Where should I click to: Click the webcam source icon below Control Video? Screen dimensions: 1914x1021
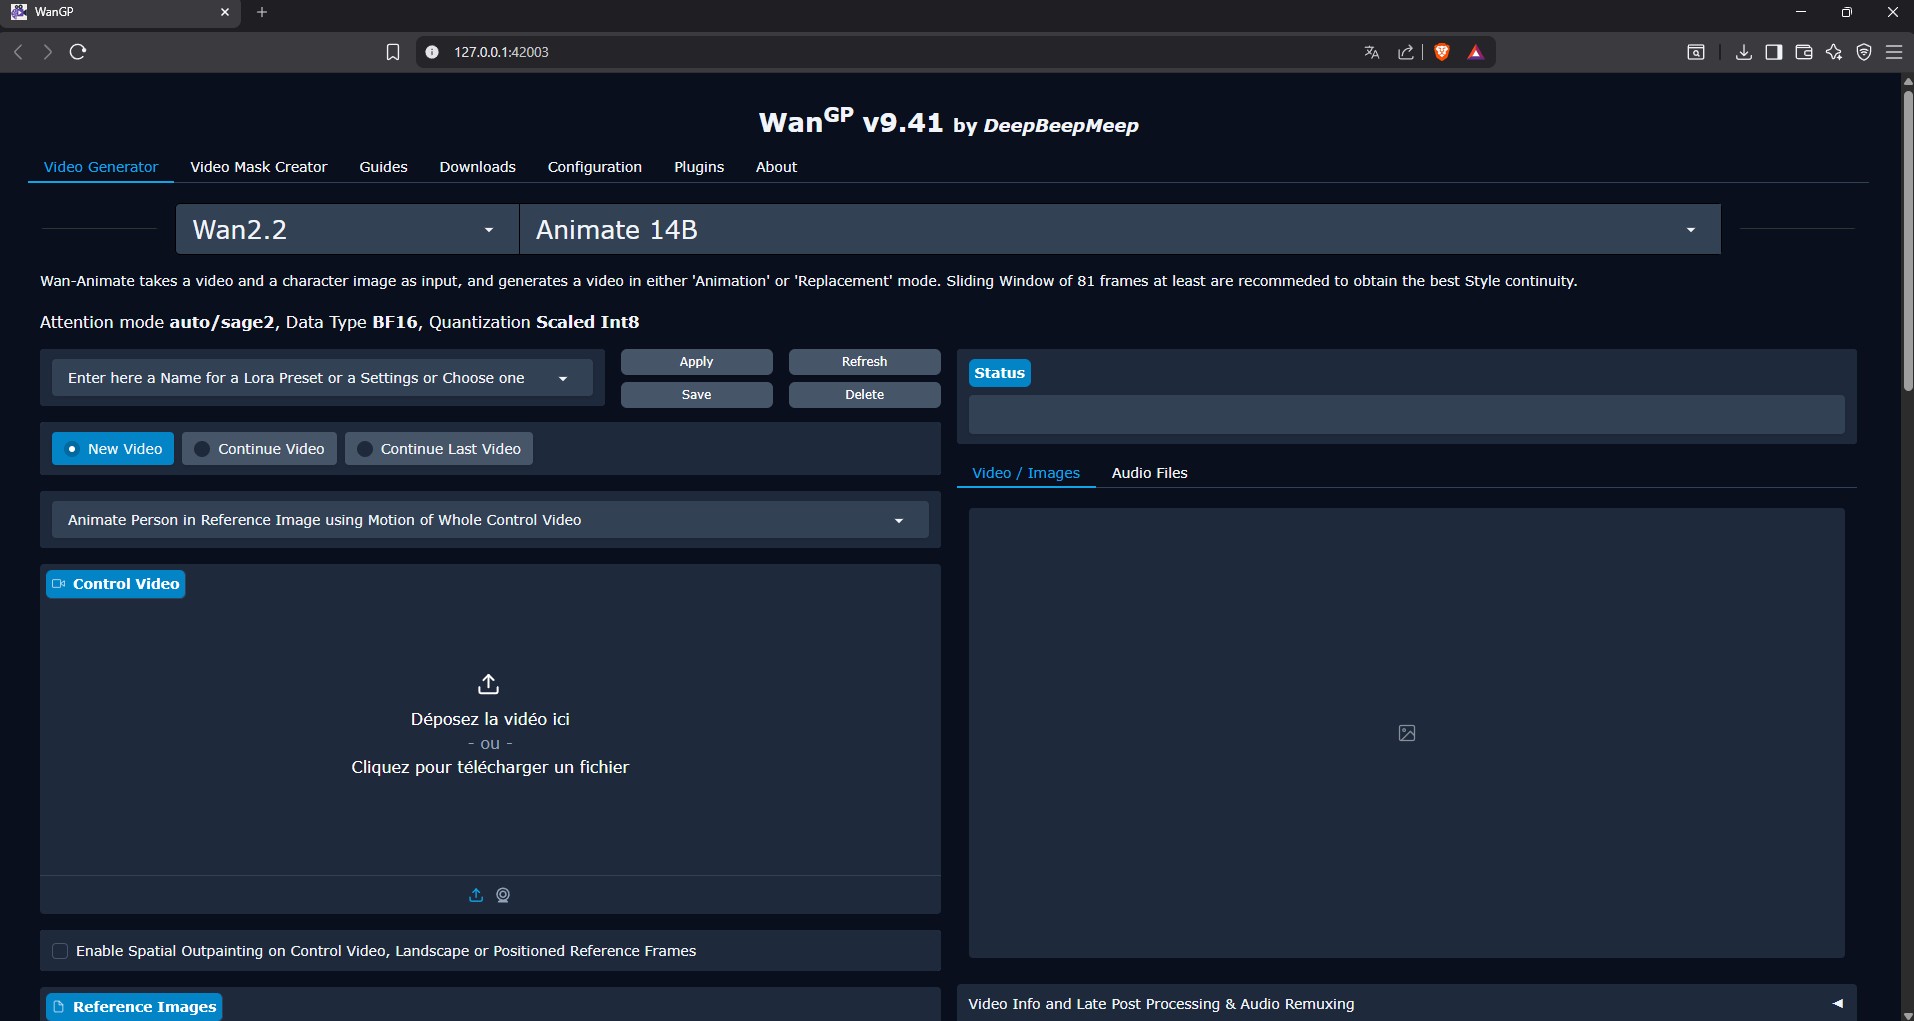(x=503, y=895)
